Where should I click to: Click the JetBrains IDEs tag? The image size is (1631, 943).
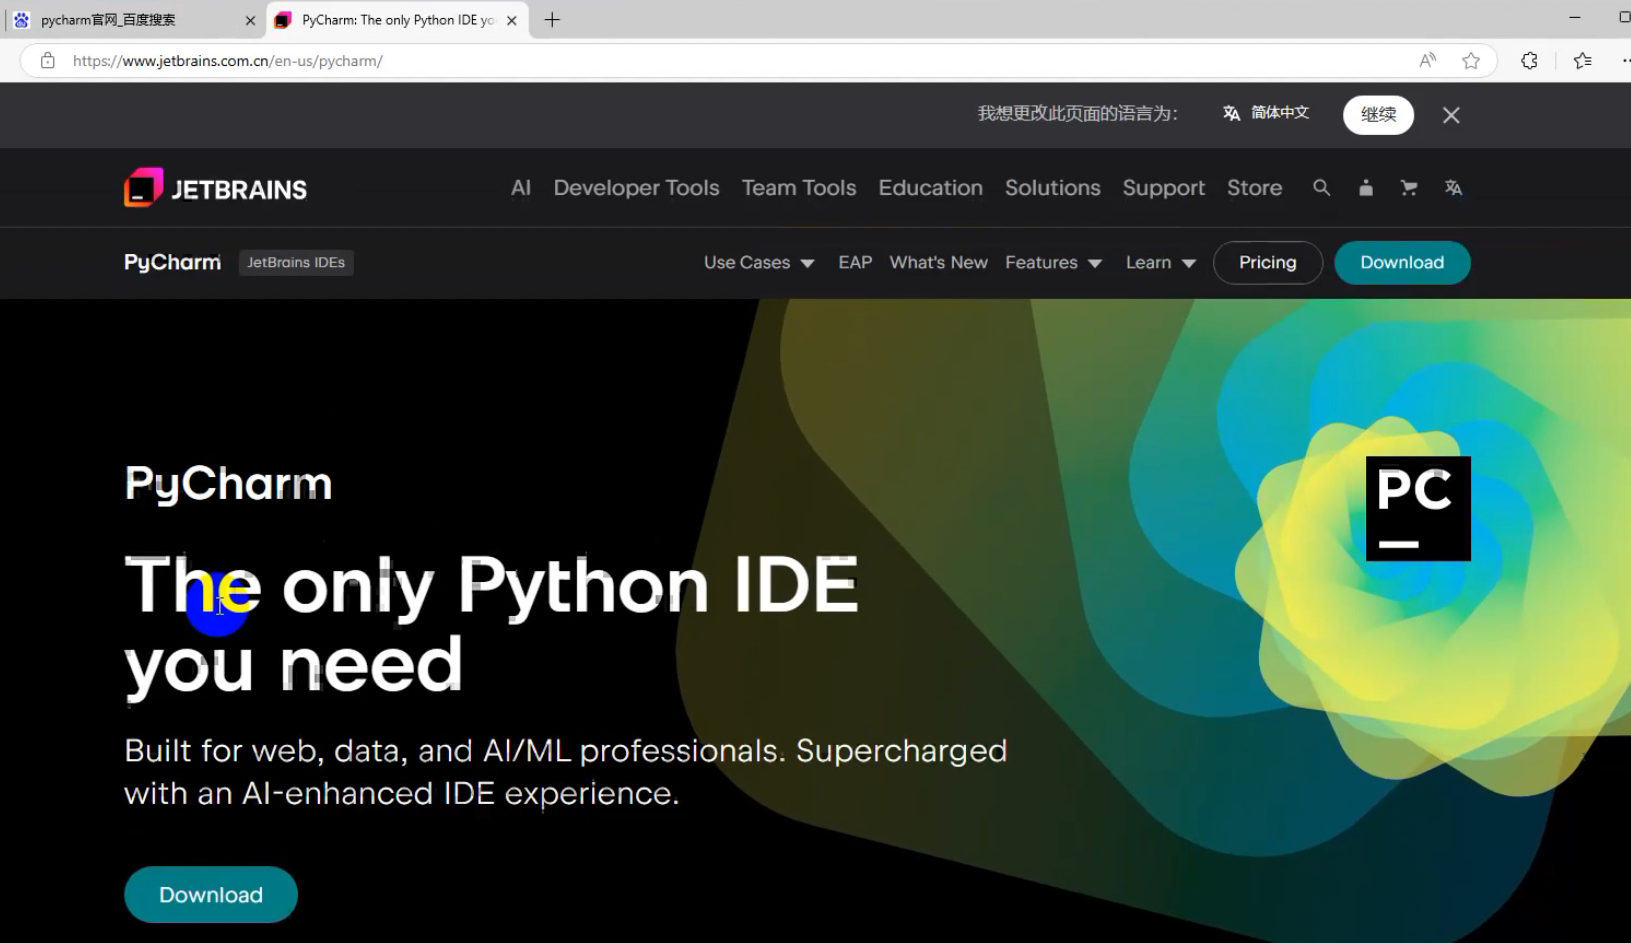point(296,262)
